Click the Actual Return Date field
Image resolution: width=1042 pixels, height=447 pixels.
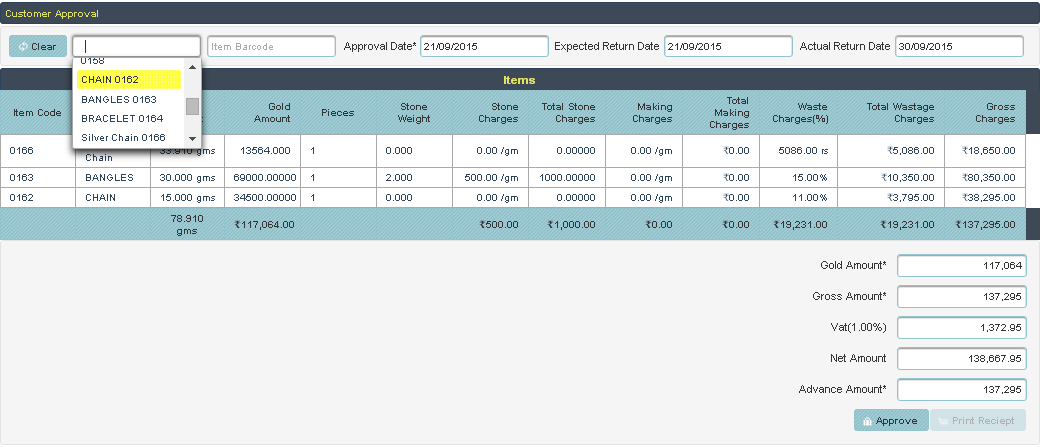[959, 47]
